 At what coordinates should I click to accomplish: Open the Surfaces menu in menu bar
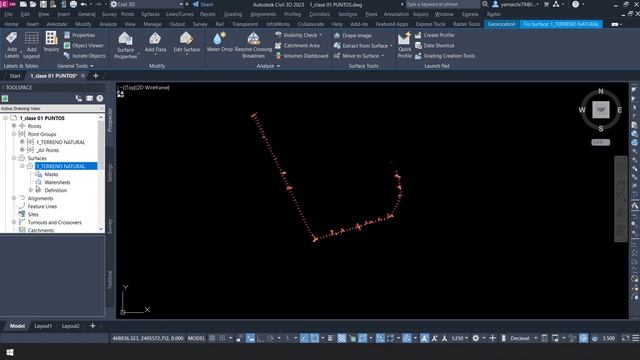point(150,14)
